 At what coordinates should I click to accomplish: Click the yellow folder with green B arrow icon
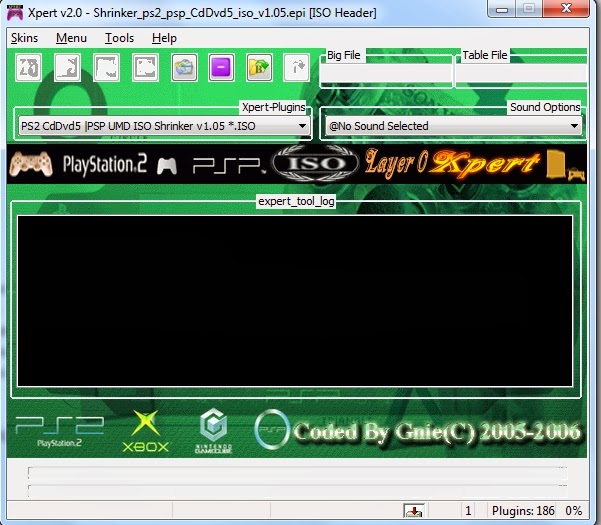259,68
